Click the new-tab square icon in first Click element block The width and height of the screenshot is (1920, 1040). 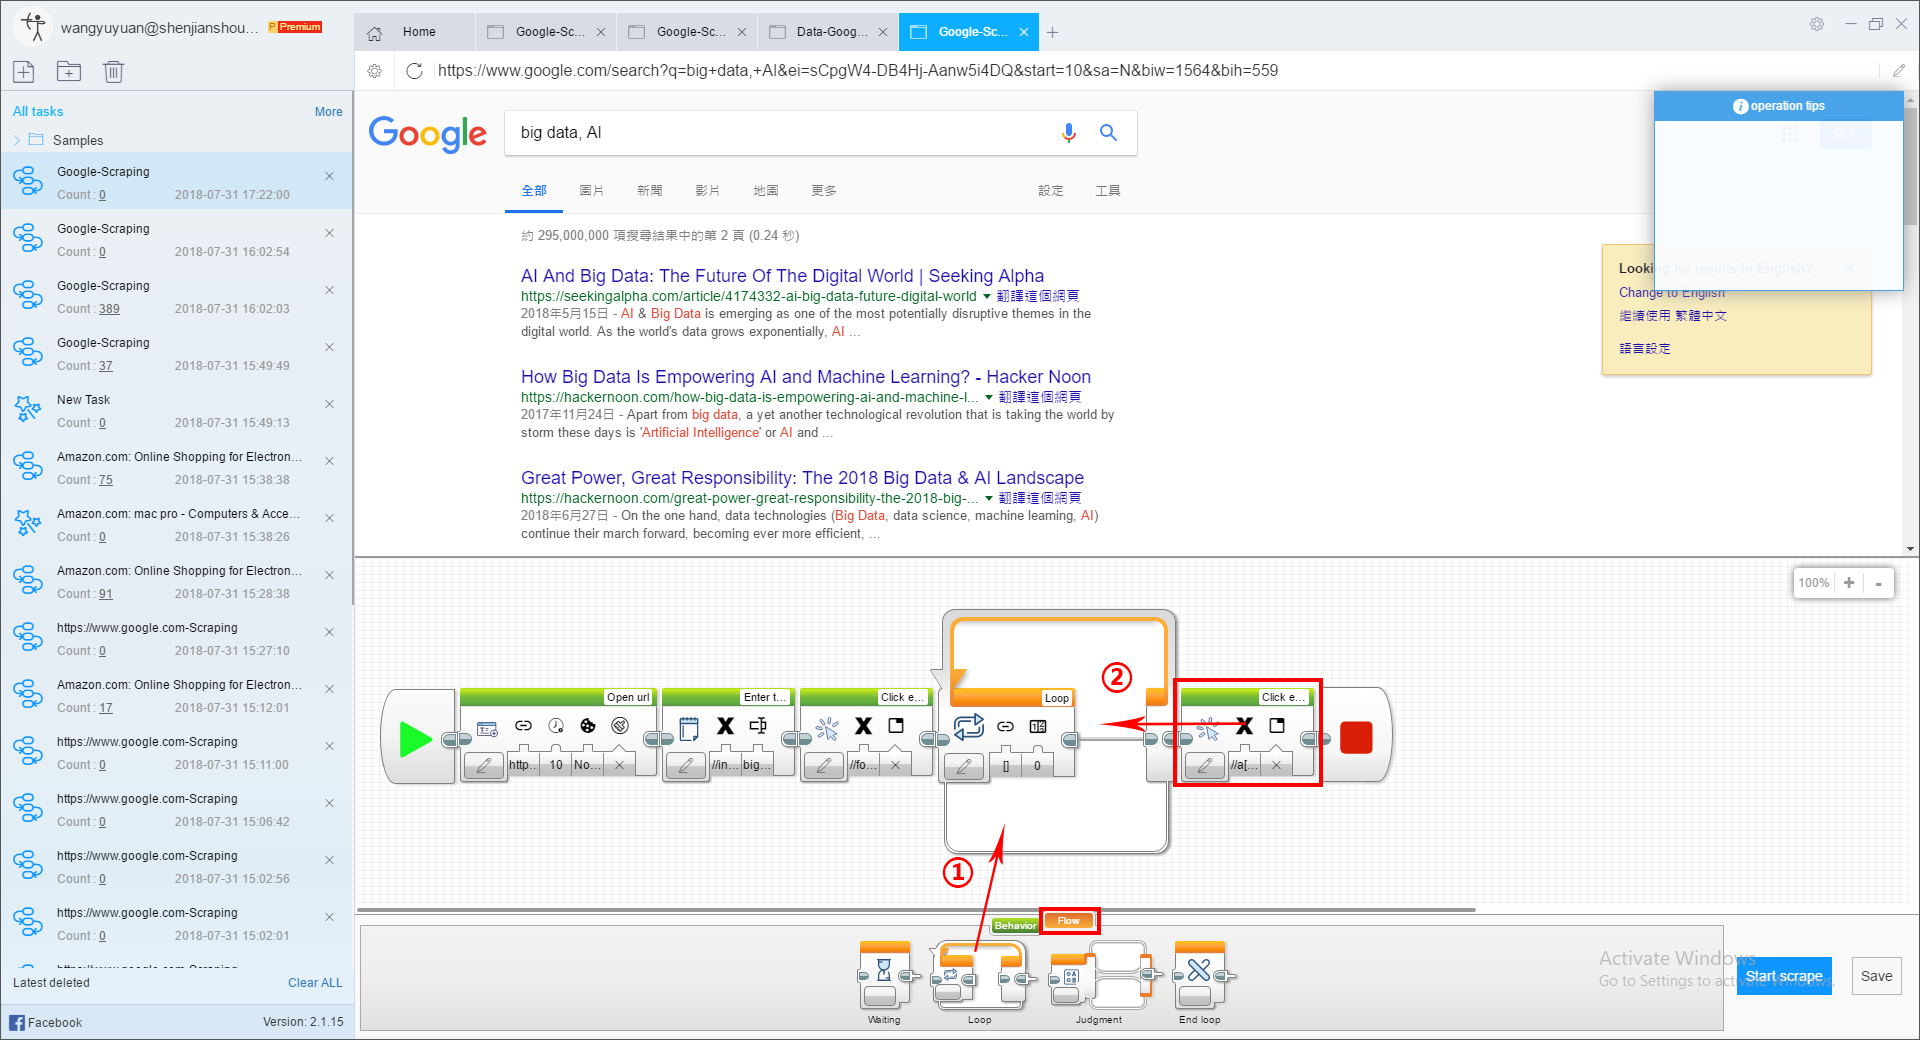tap(896, 725)
